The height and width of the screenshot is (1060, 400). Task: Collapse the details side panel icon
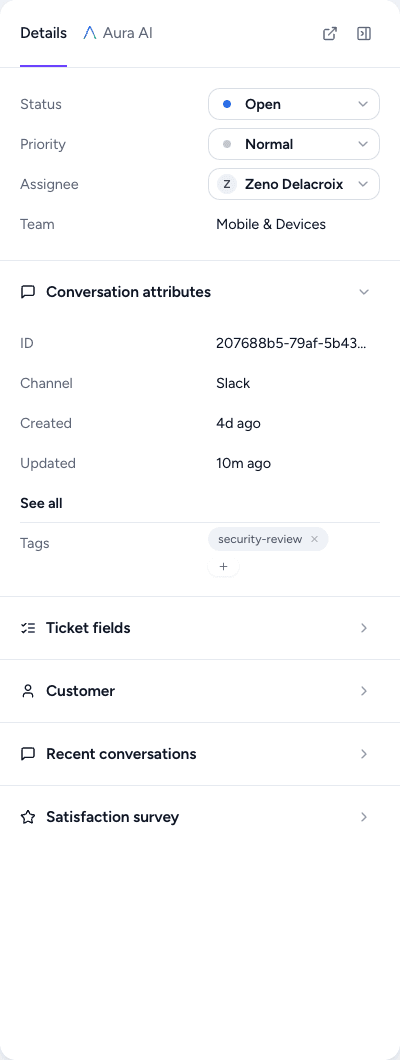(x=364, y=33)
